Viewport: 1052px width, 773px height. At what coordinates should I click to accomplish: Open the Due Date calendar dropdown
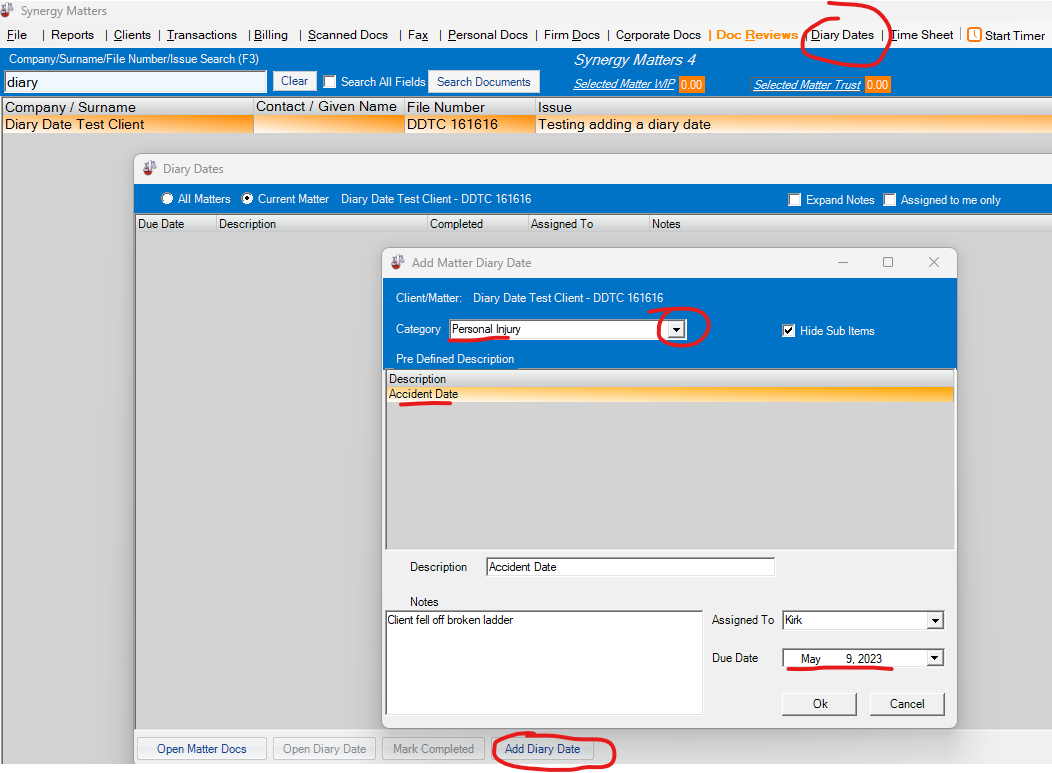point(935,658)
